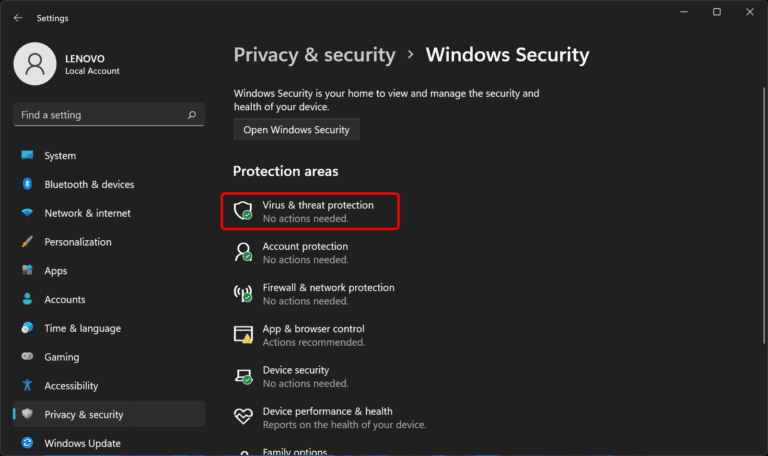Open the Windows Update section
The height and width of the screenshot is (456, 768).
tap(82, 443)
